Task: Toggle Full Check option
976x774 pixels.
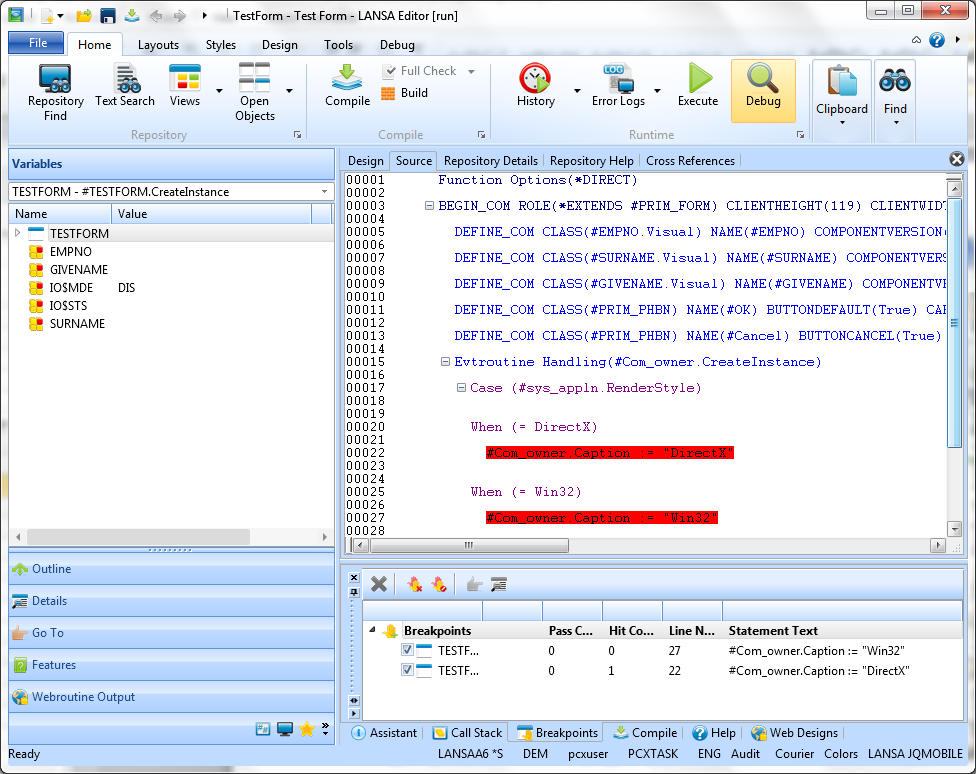Action: [x=420, y=71]
